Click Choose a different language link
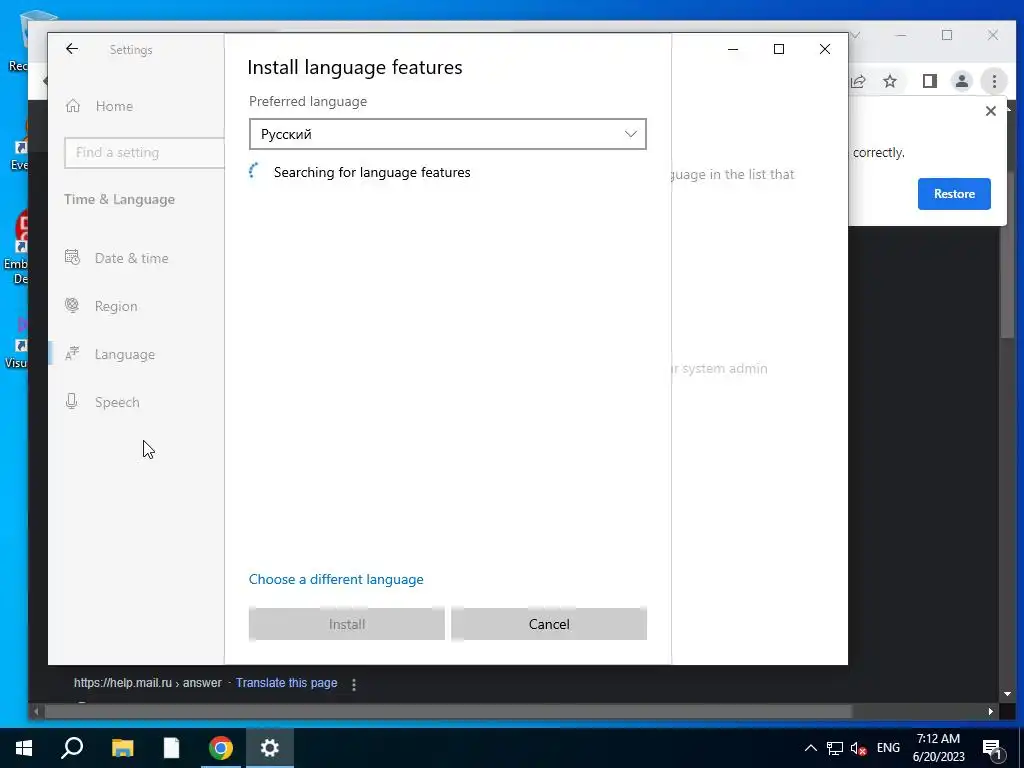Viewport: 1024px width, 768px height. (336, 579)
